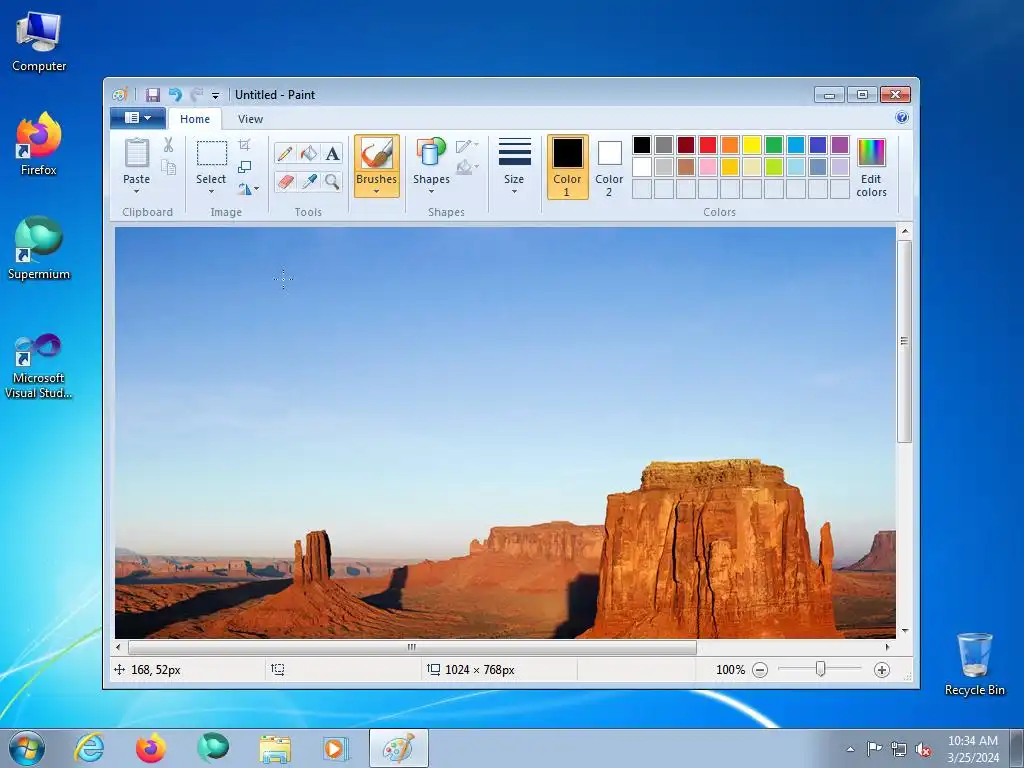Show hidden icons arrow in system tray

click(x=850, y=749)
